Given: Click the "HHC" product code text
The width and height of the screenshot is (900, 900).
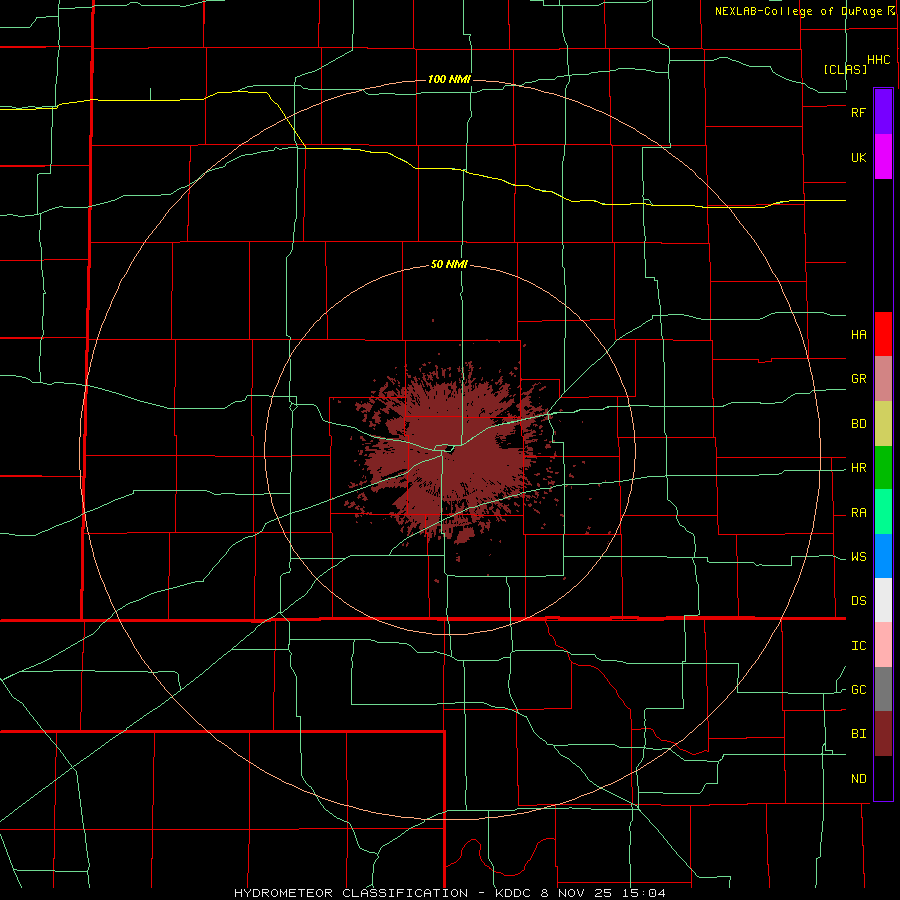Looking at the screenshot, I should pos(879,60).
